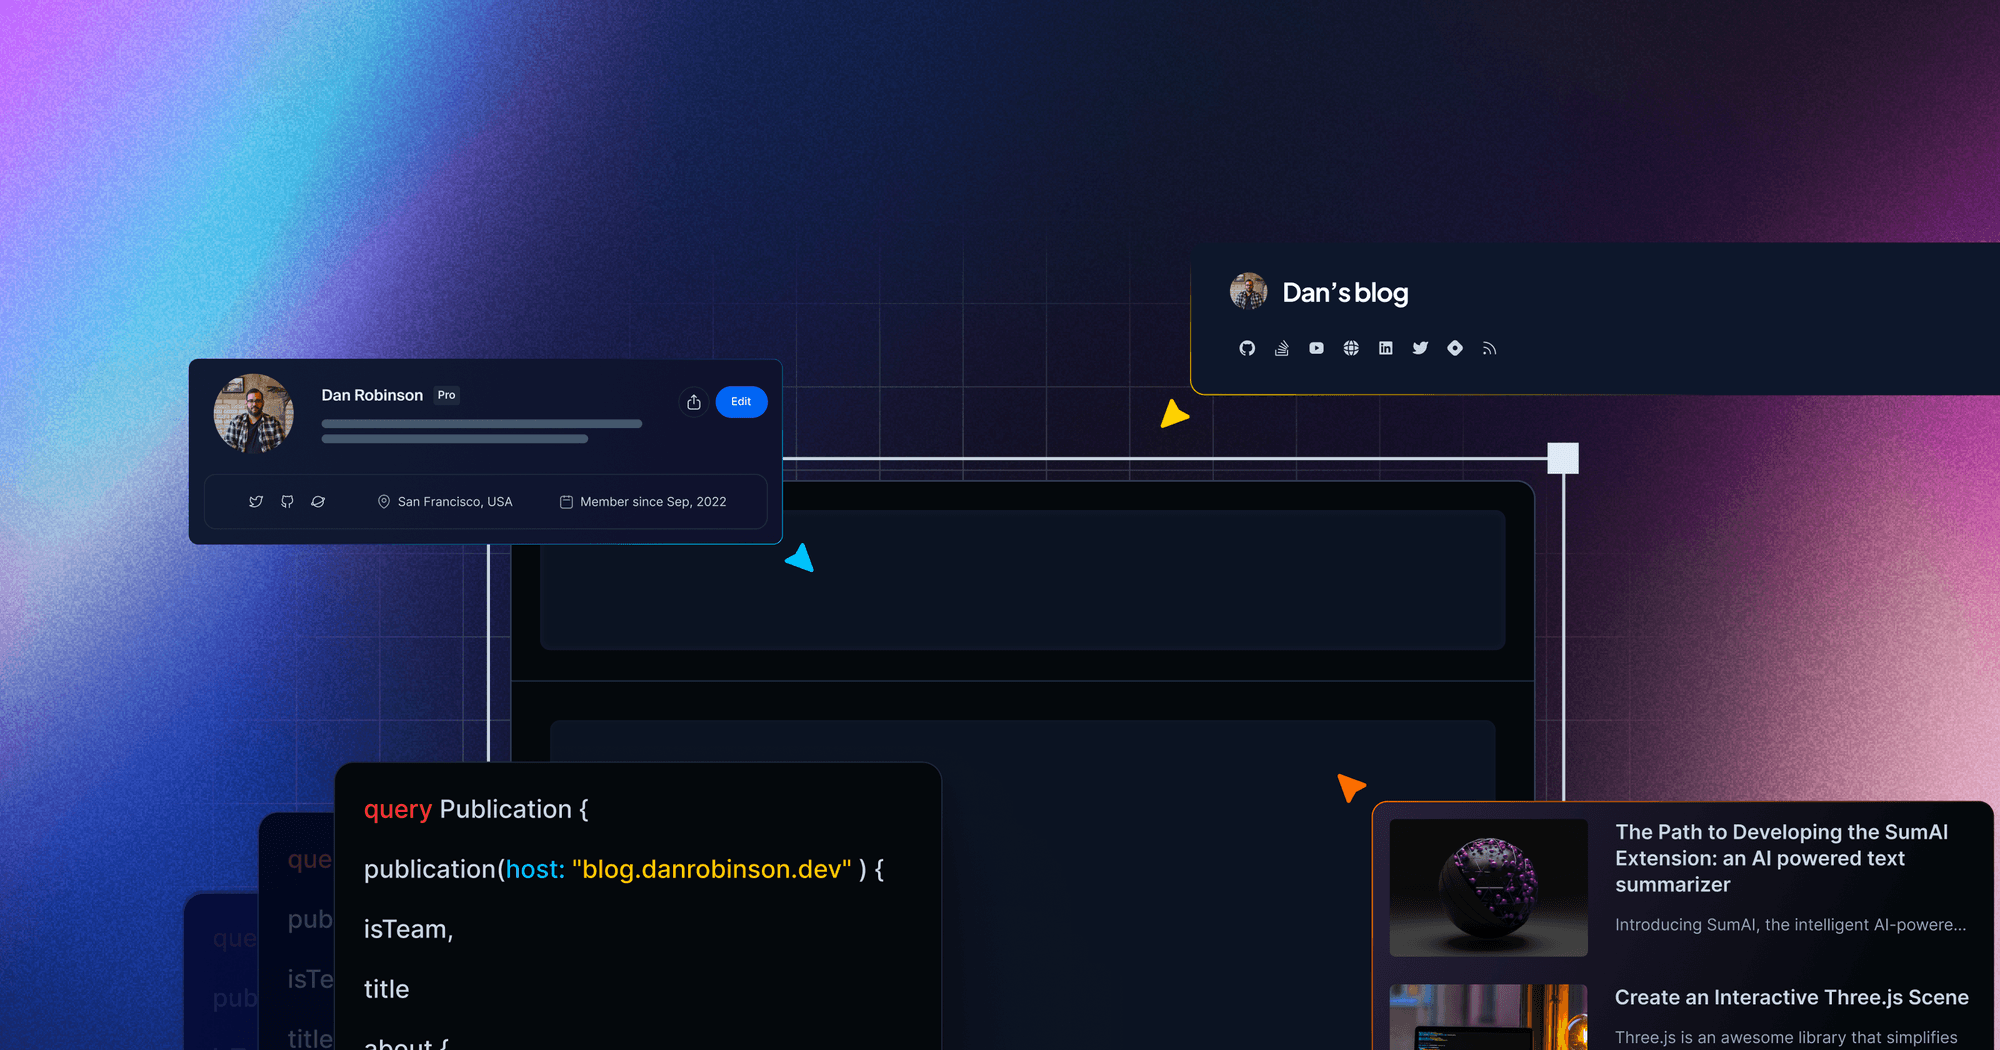
Task: Click the solid Twitter bird in the blog header
Action: (1420, 348)
